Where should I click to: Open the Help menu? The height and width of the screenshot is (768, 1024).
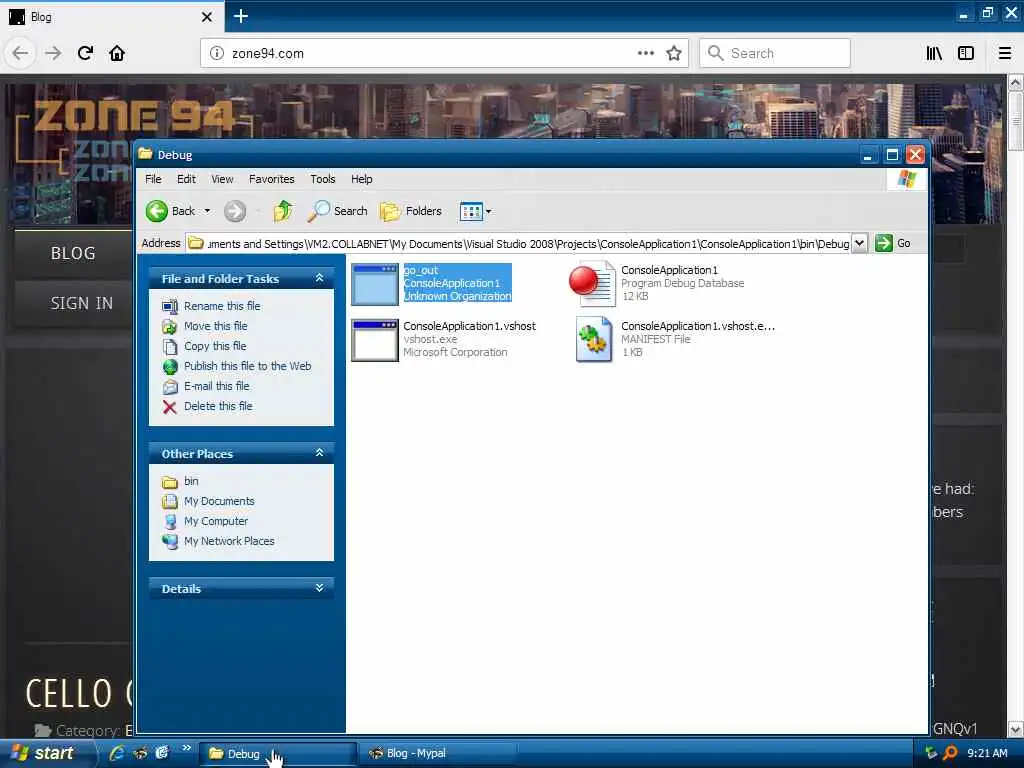[362, 179]
